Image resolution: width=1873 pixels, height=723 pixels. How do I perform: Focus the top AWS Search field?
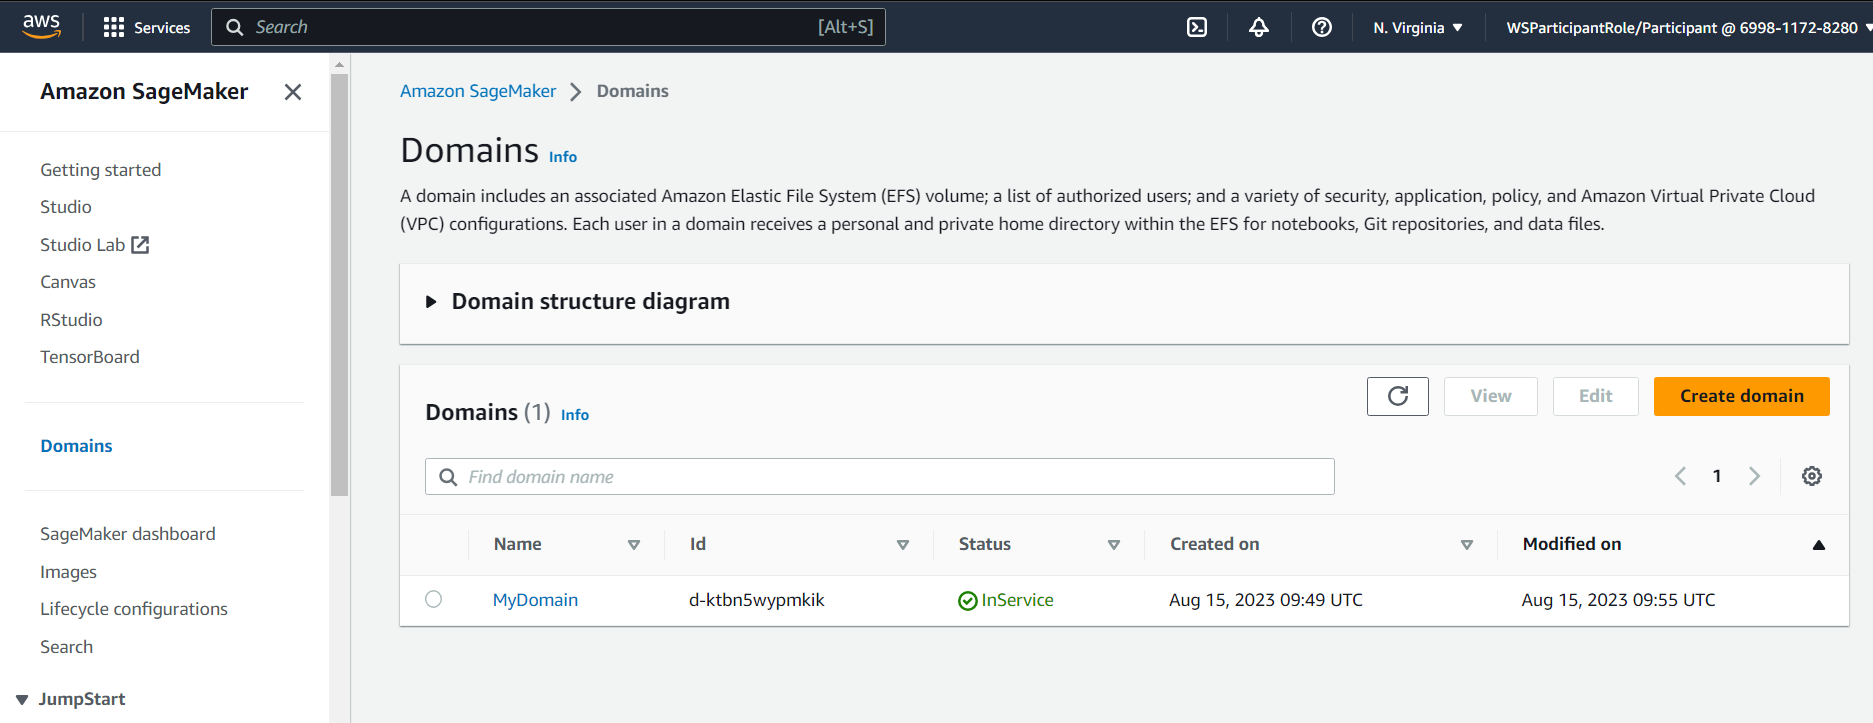tap(548, 27)
